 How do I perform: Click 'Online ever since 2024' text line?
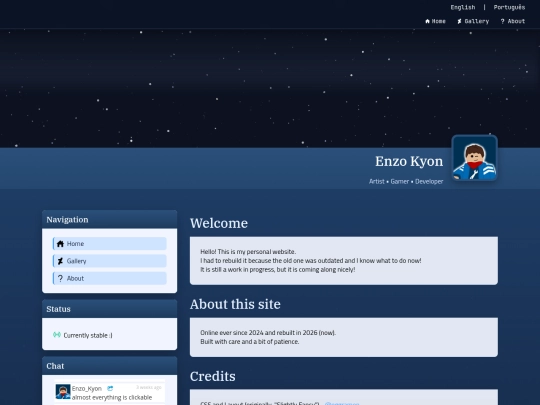pyautogui.click(x=268, y=333)
